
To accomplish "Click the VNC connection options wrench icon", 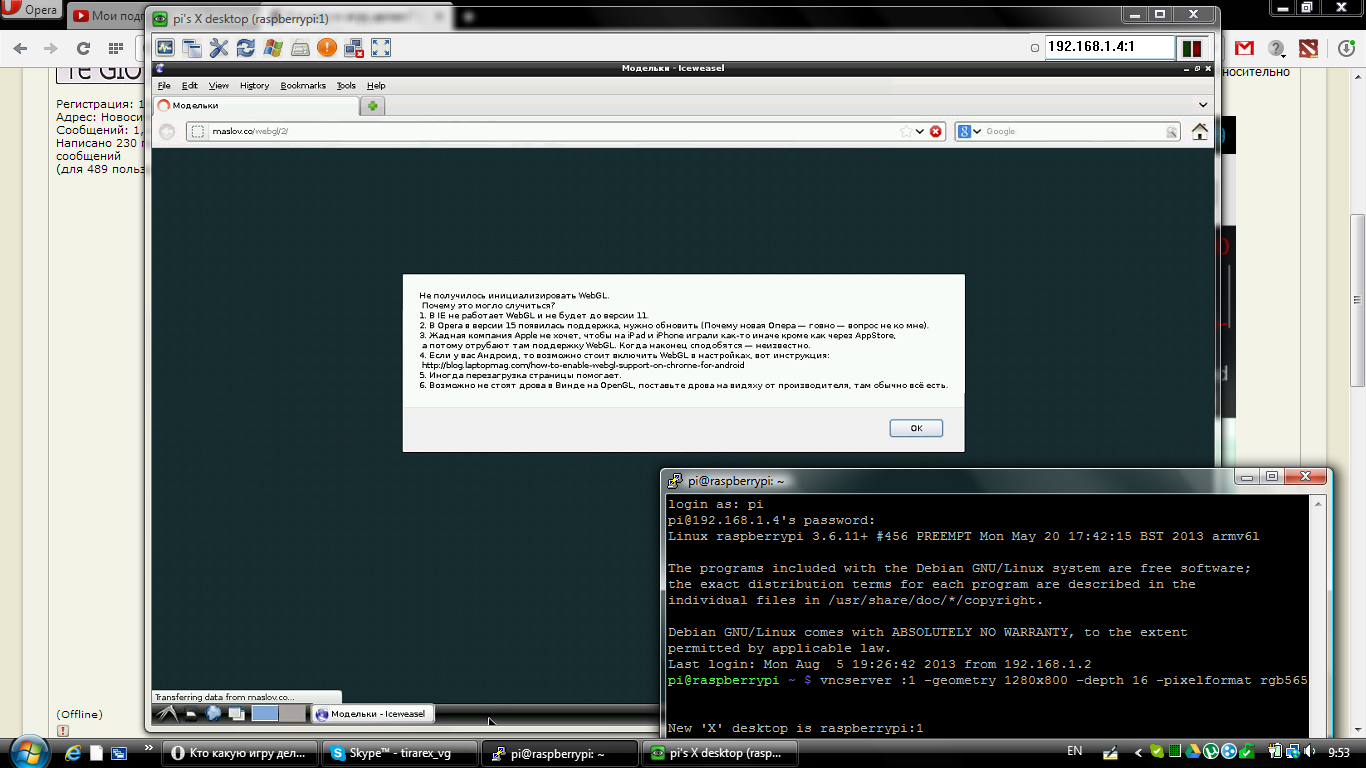I will coord(219,48).
